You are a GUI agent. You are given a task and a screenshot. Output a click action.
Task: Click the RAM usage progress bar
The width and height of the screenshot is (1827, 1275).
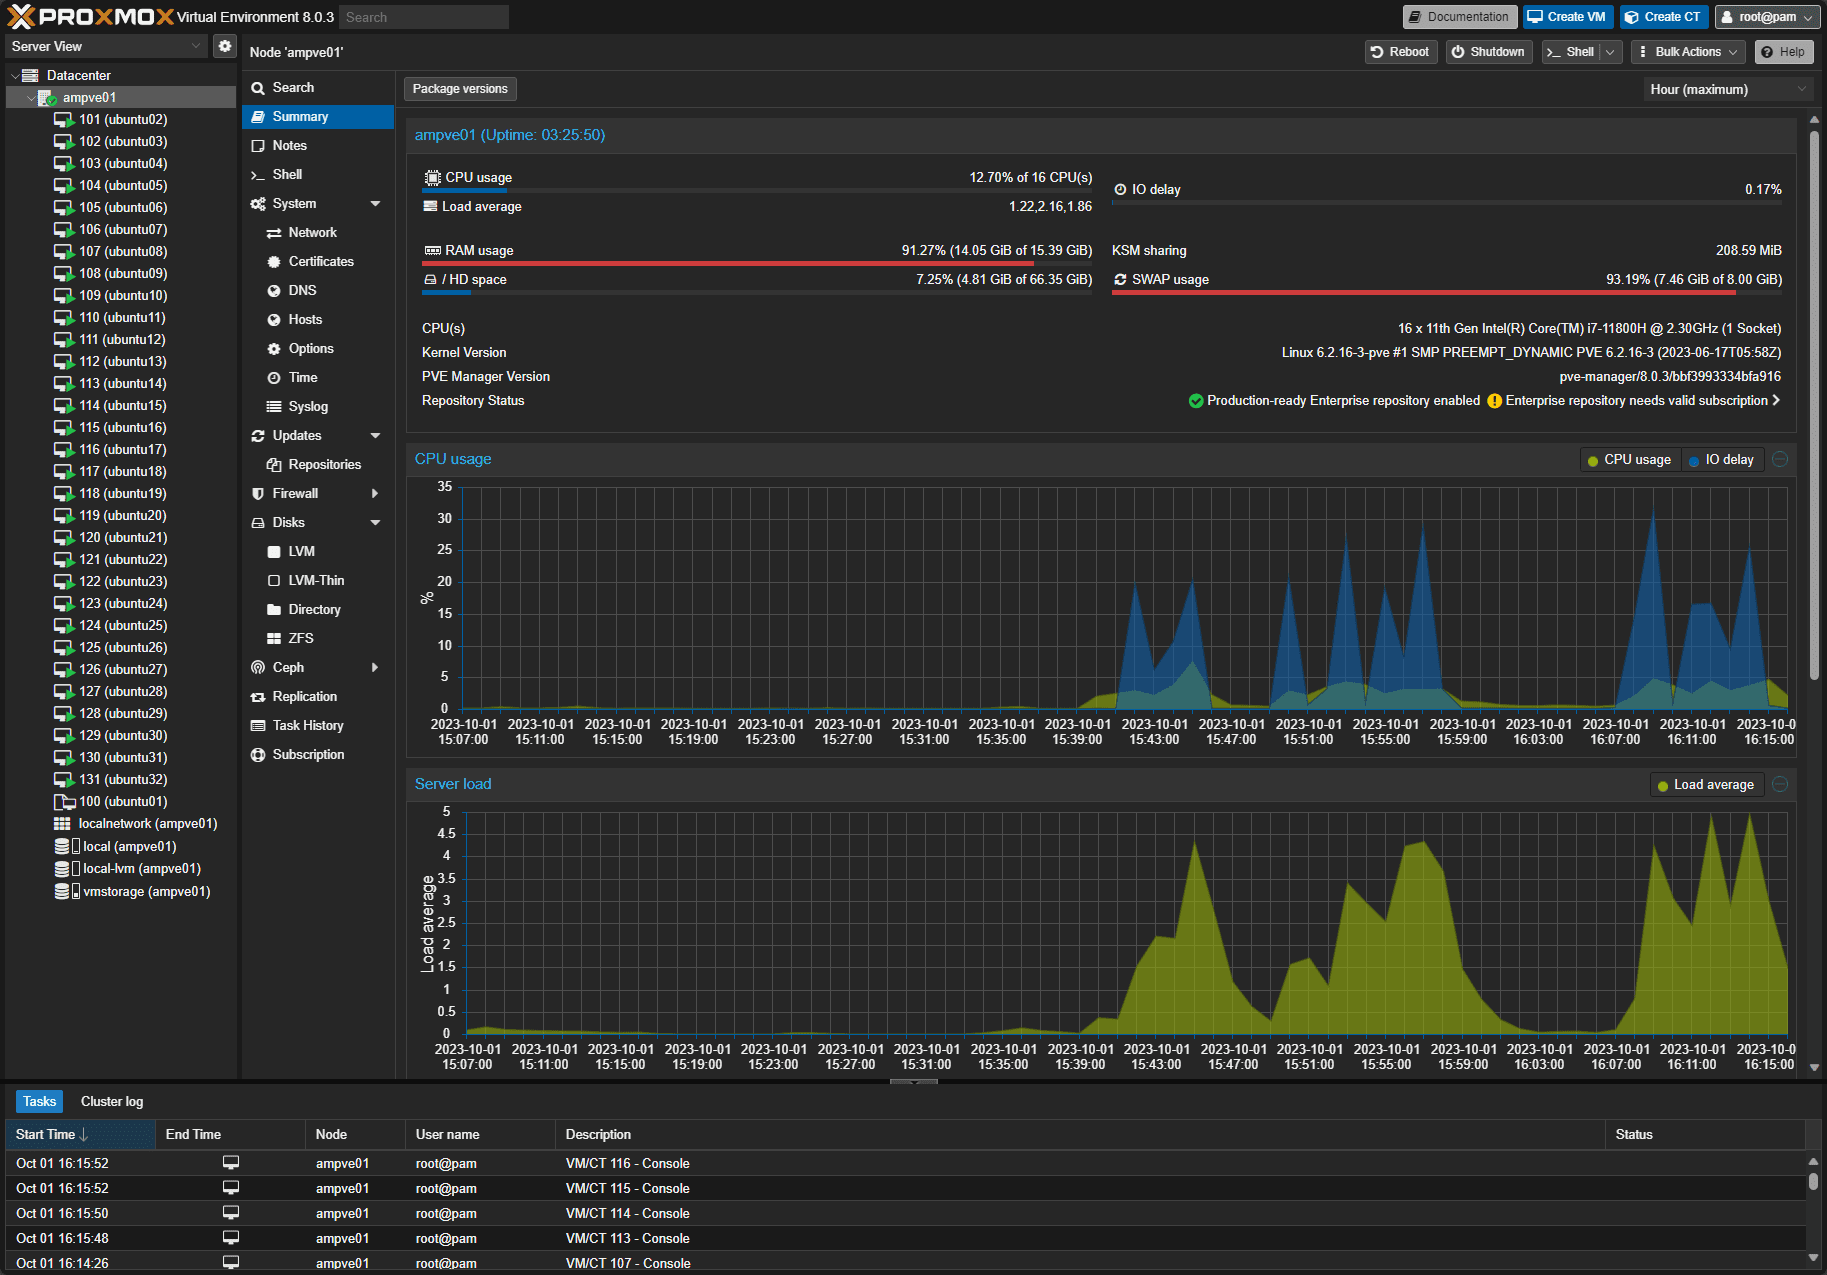(756, 264)
